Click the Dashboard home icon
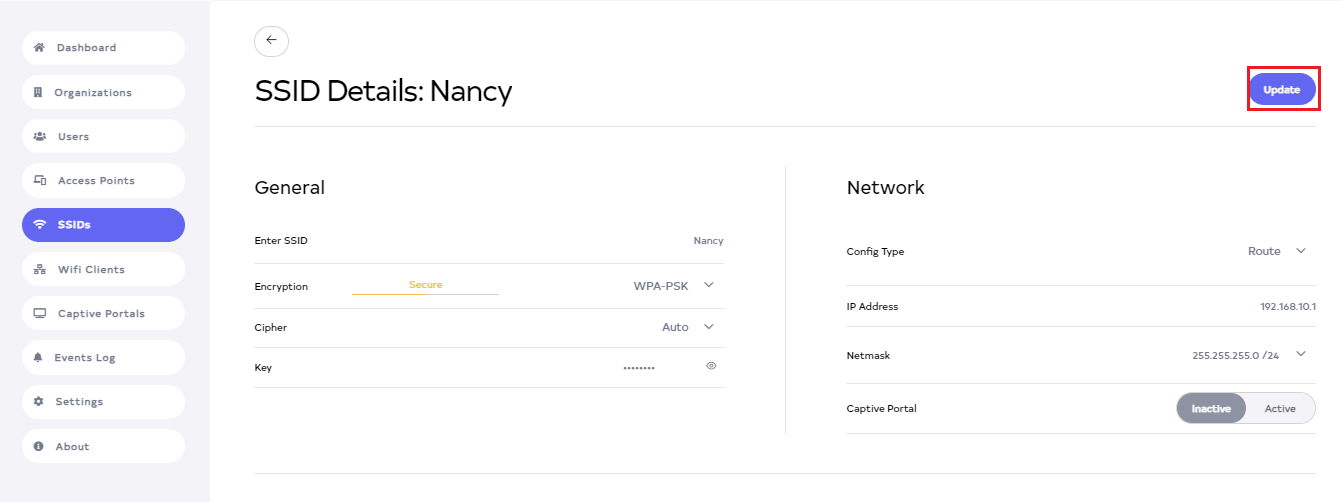The height and width of the screenshot is (502, 1342). click(39, 48)
